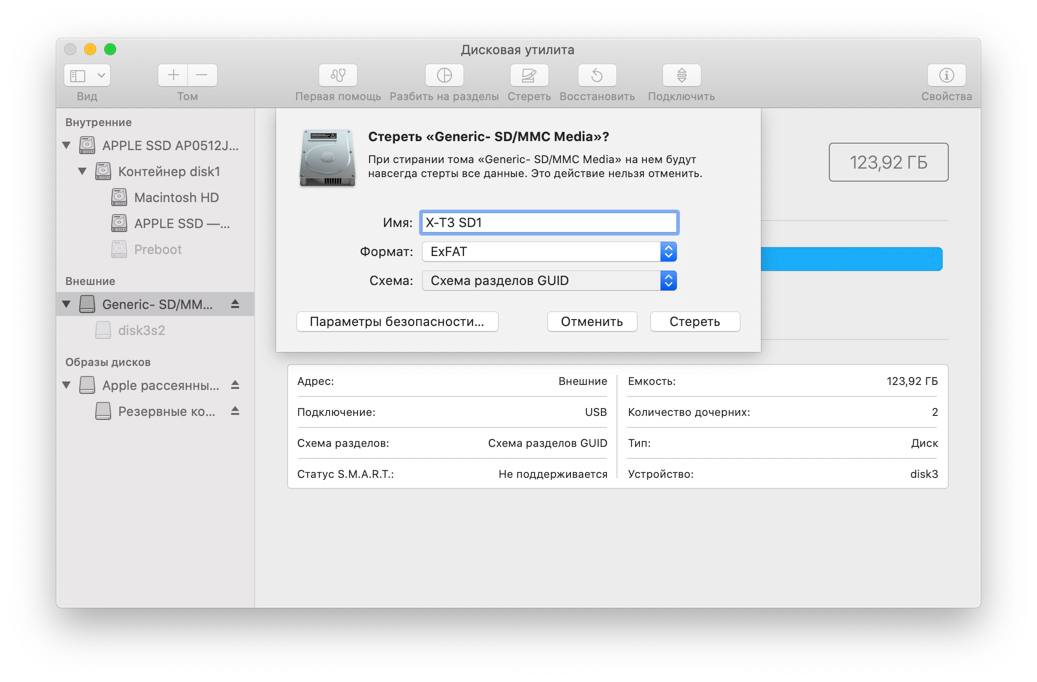Click the Restore toolbar icon
The image size is (1037, 682).
click(597, 75)
